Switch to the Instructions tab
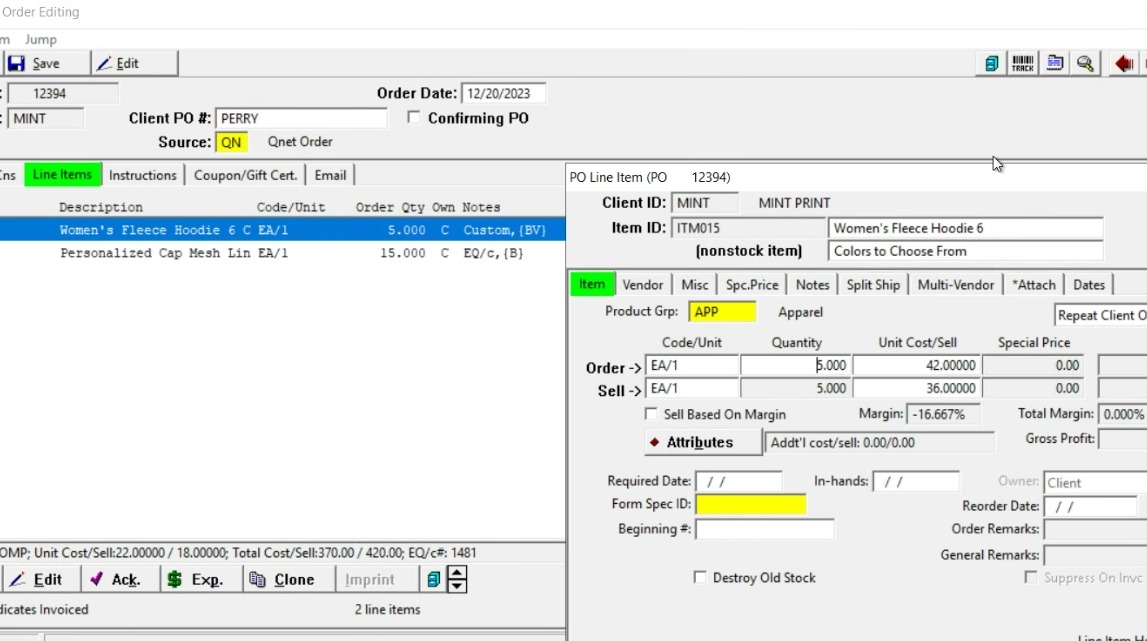This screenshot has height=641, width=1147. [x=143, y=175]
